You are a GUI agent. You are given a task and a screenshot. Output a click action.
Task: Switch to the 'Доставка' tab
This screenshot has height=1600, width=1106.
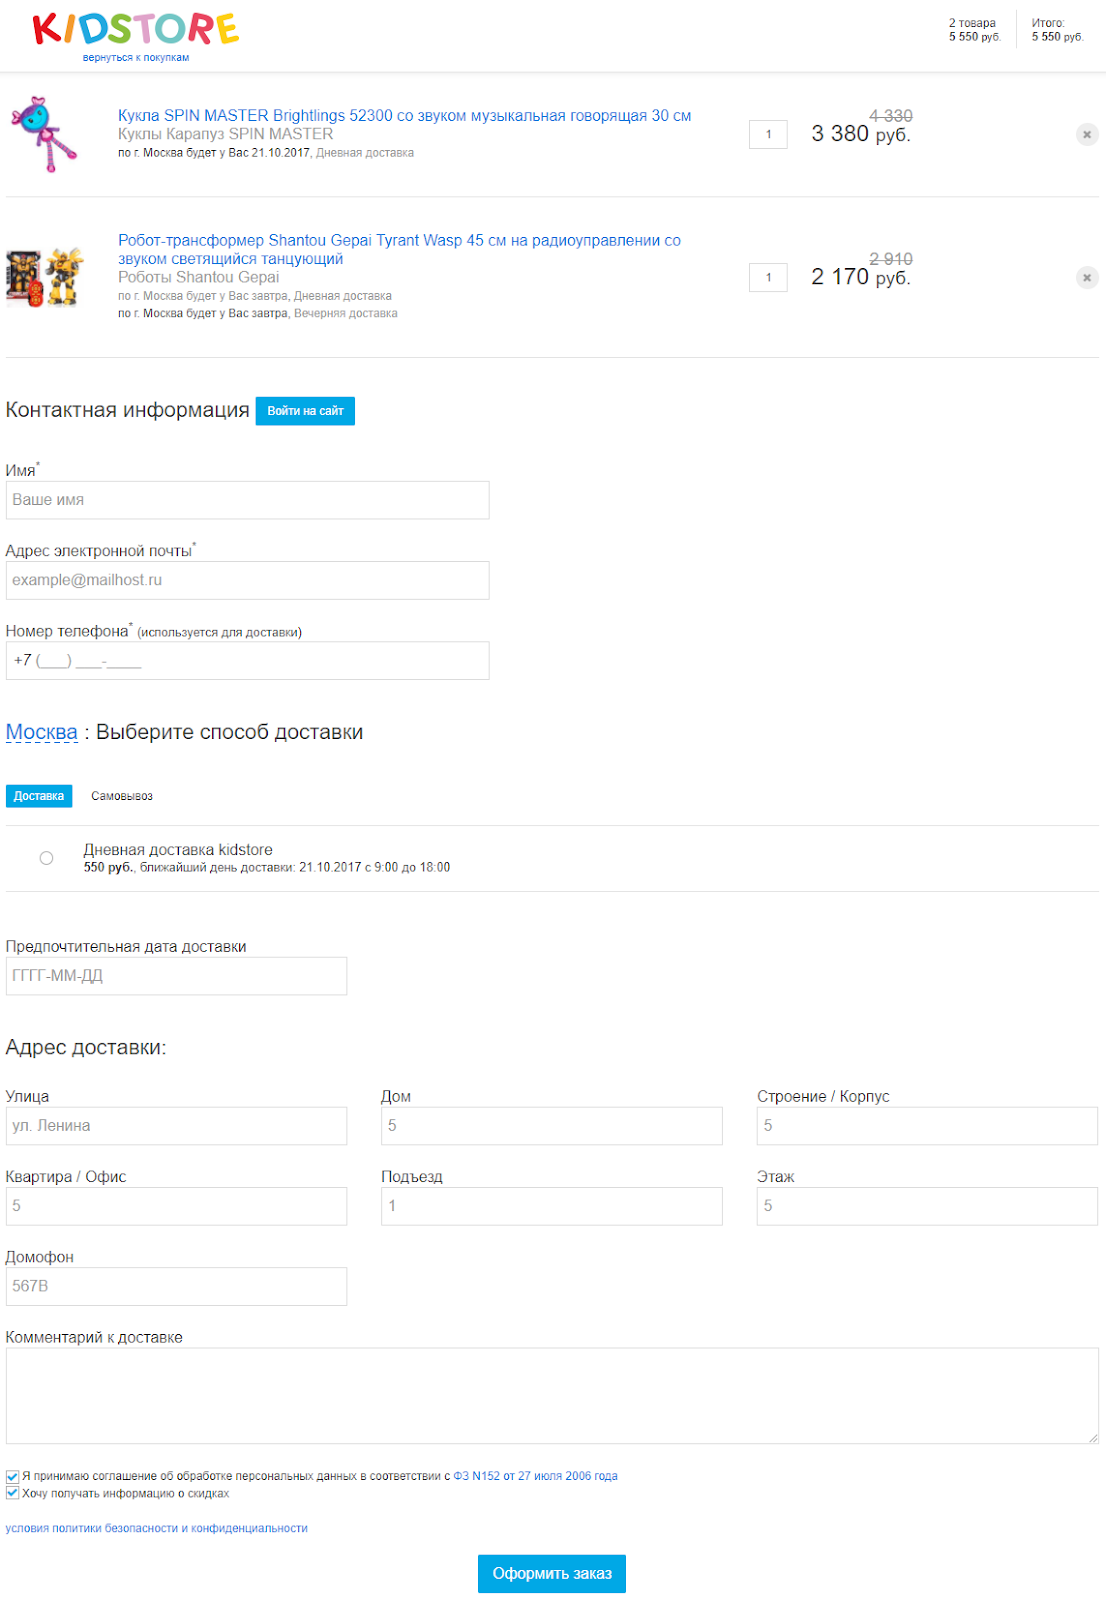click(39, 796)
